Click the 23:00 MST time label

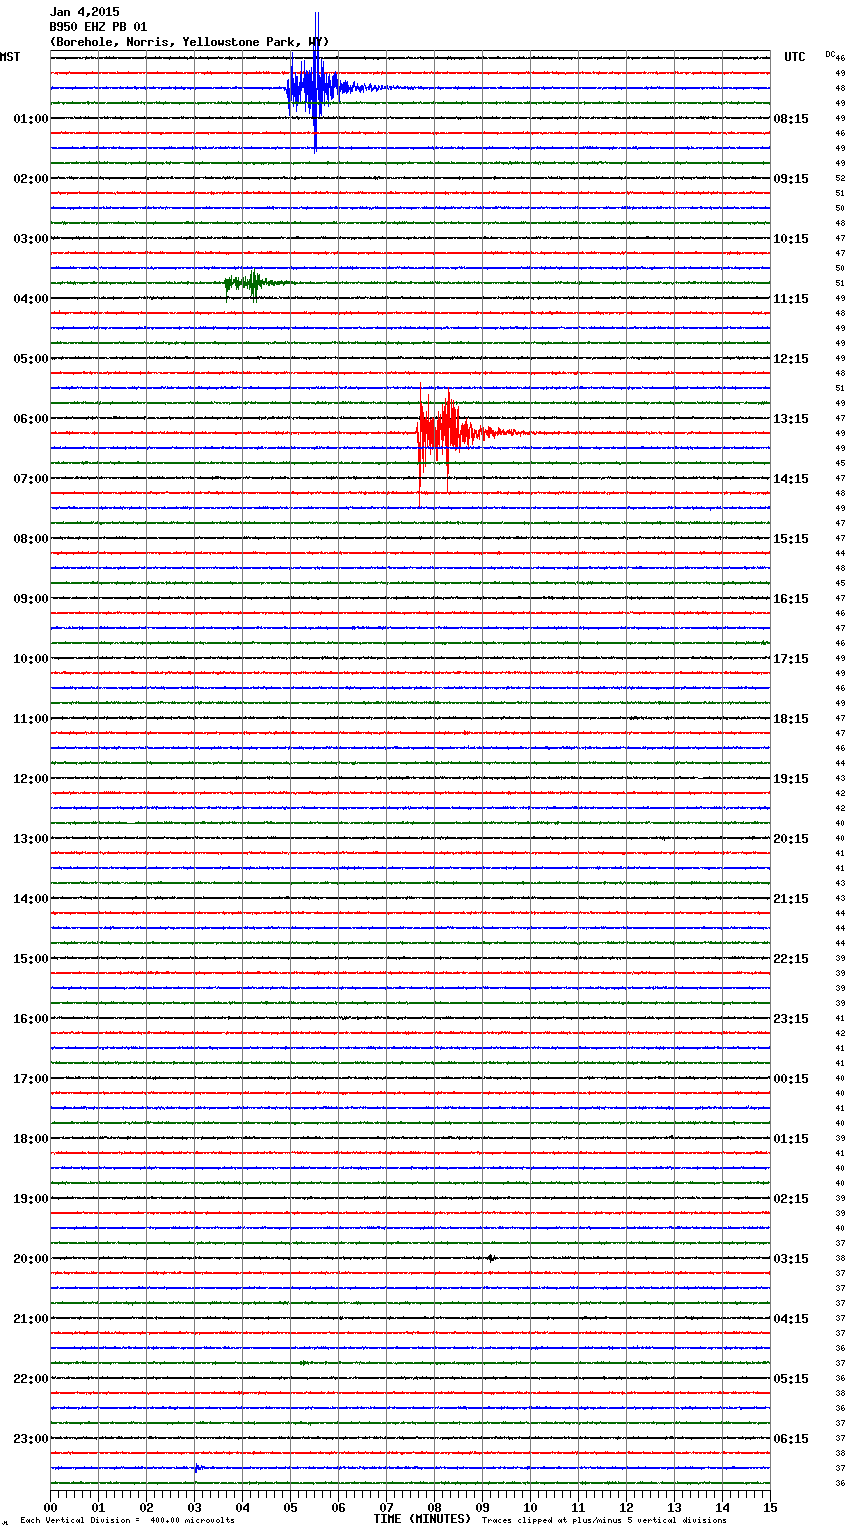click(x=30, y=1439)
